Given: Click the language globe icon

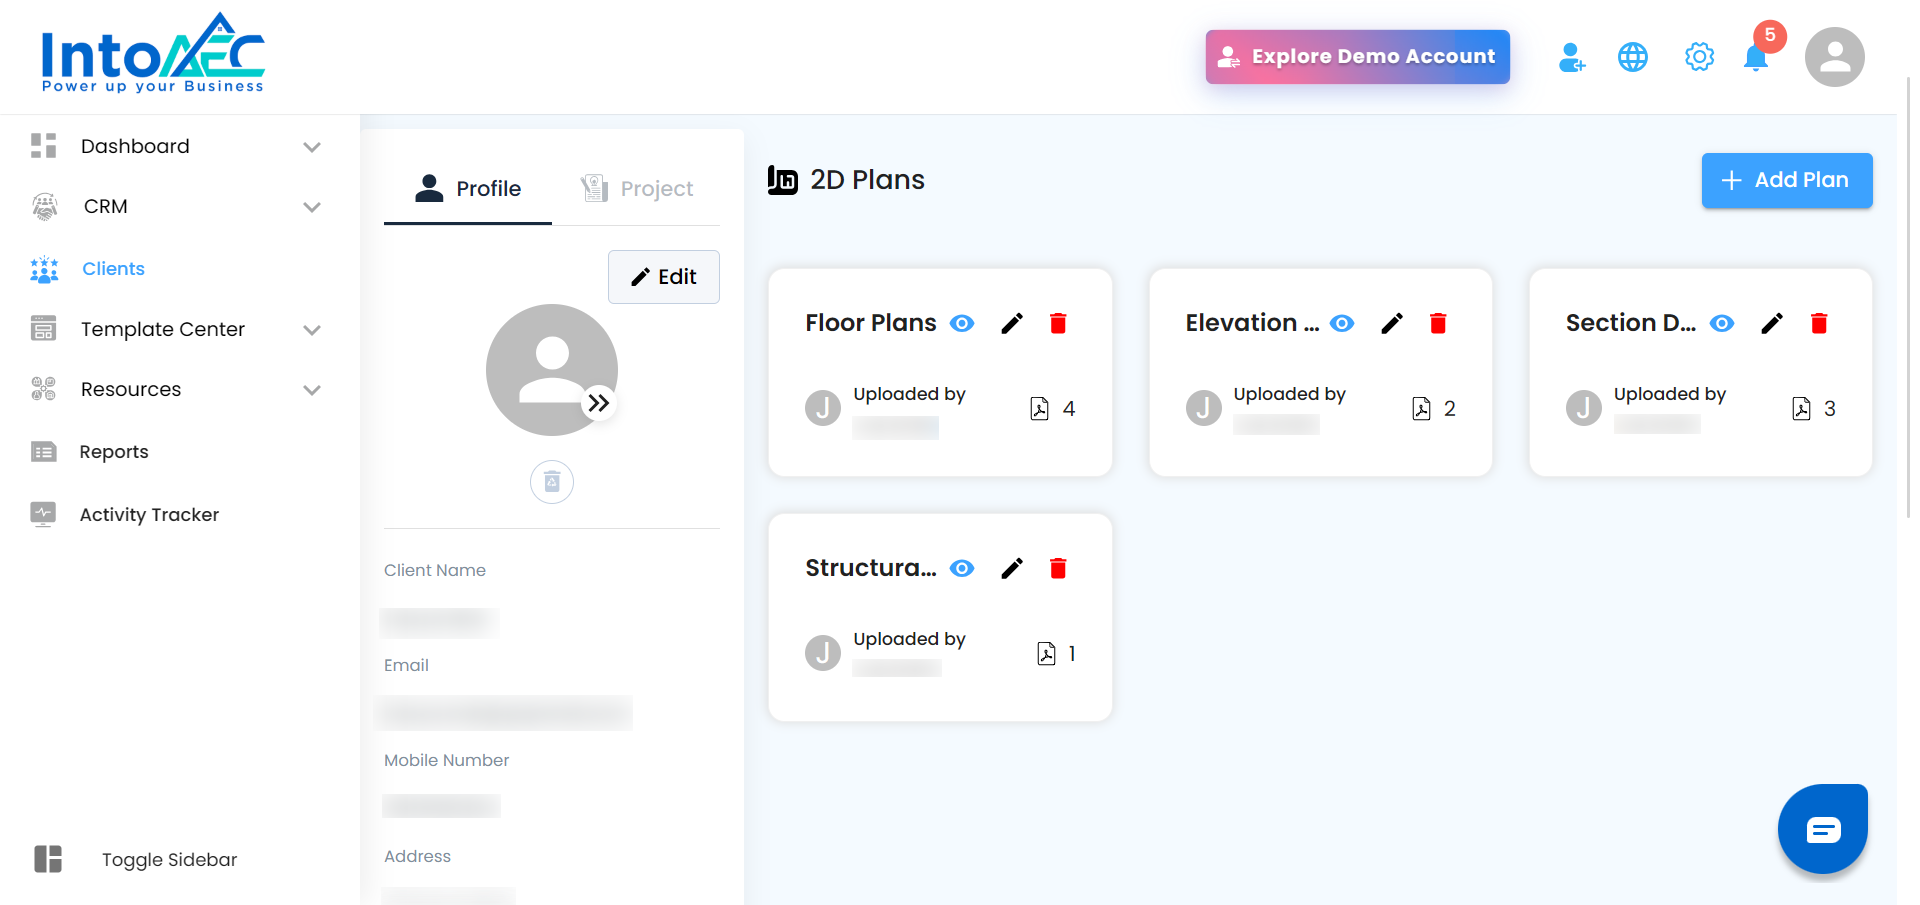Looking at the screenshot, I should [1633, 58].
